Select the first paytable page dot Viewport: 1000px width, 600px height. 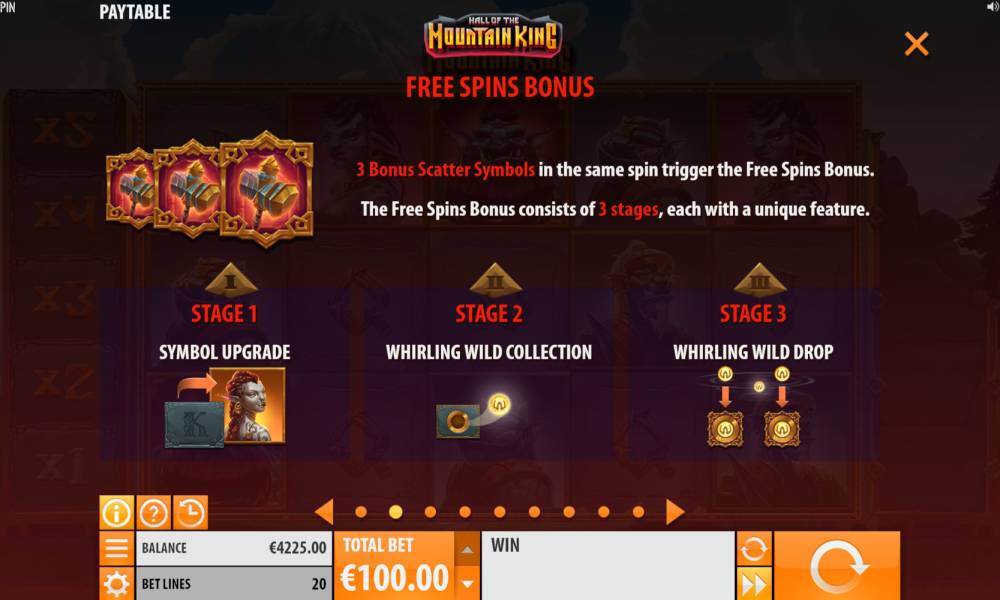click(361, 512)
